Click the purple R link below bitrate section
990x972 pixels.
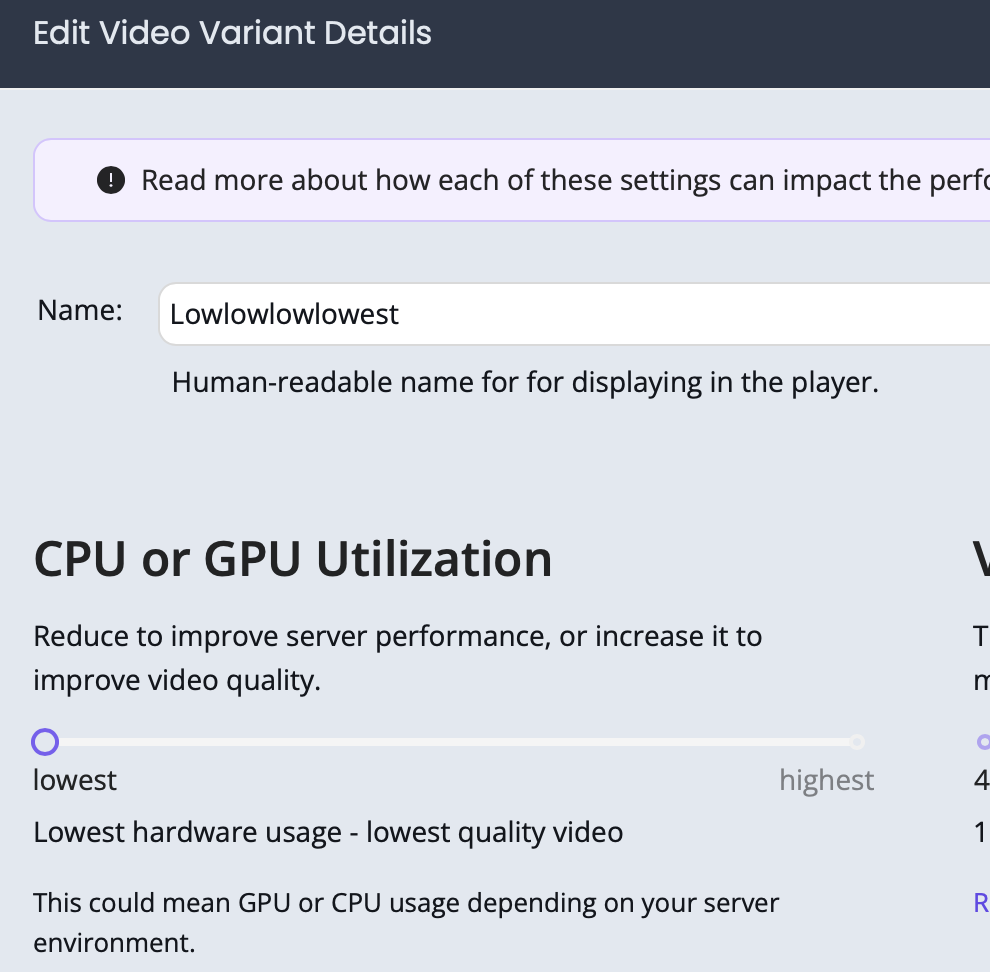point(980,903)
